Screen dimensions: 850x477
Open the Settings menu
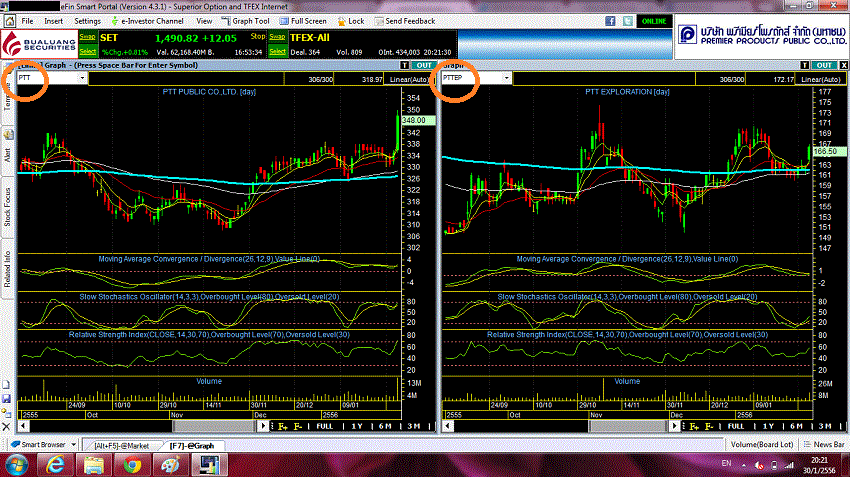coord(87,21)
